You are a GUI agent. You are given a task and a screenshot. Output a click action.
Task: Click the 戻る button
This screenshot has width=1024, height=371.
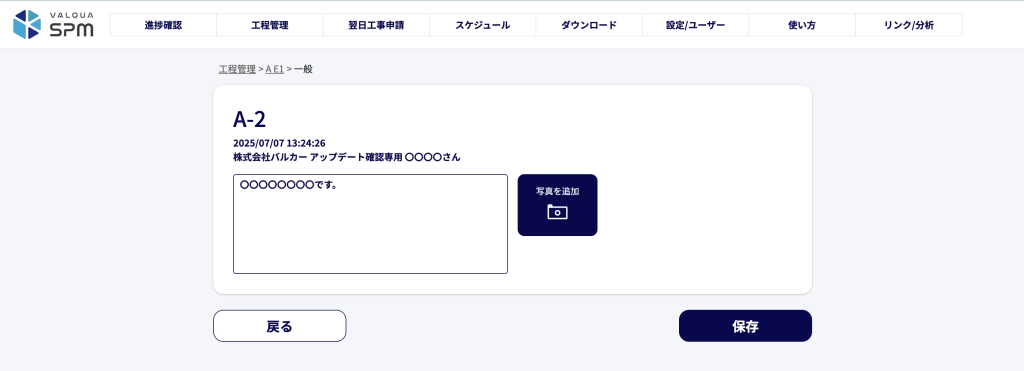point(280,326)
